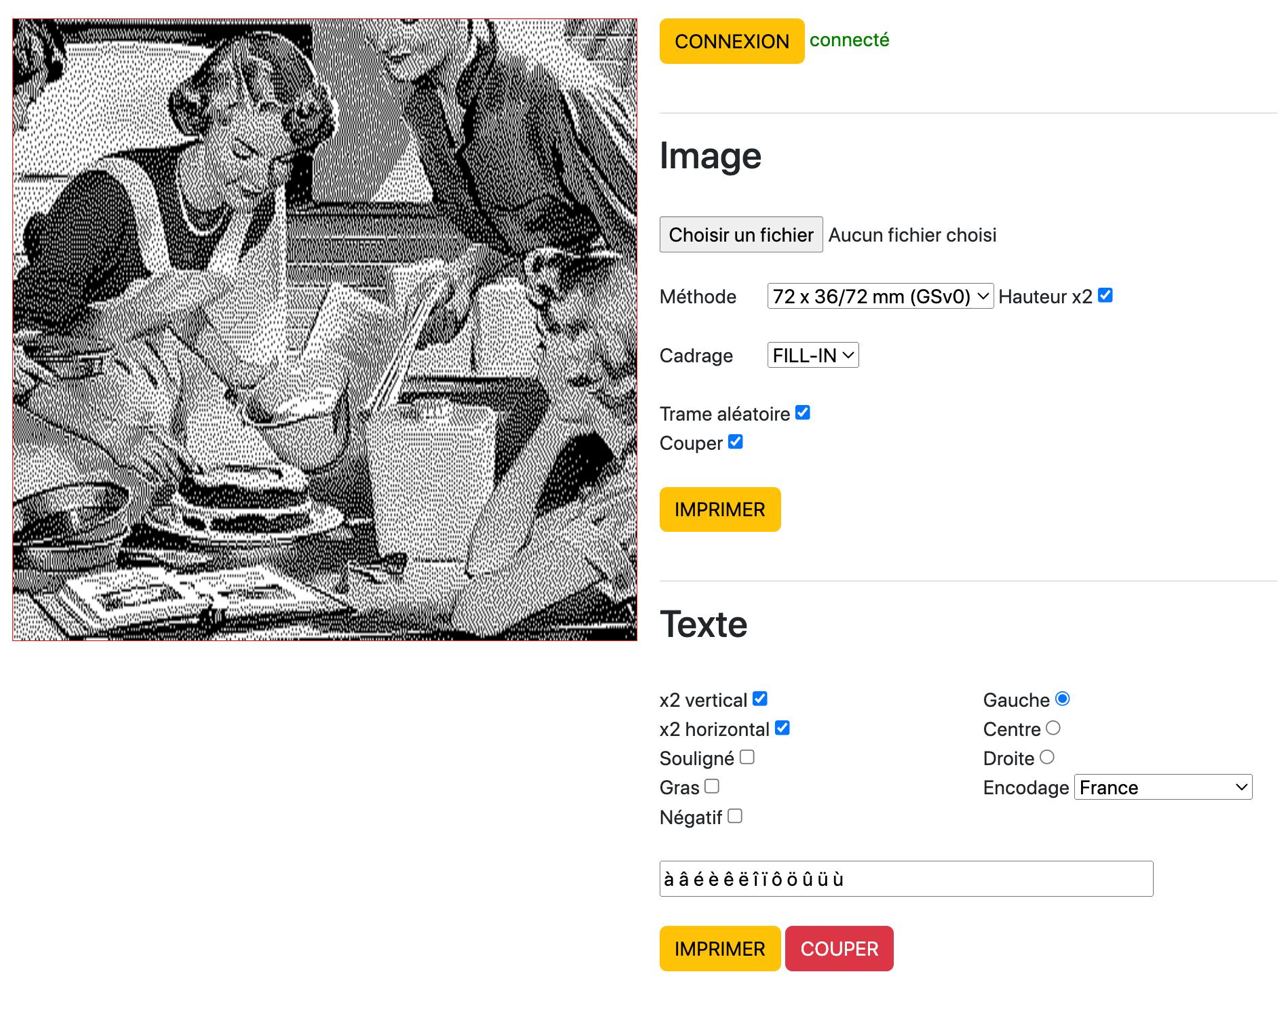Uncheck the Couper checkbox
The width and height of the screenshot is (1280, 1023).
tap(735, 442)
